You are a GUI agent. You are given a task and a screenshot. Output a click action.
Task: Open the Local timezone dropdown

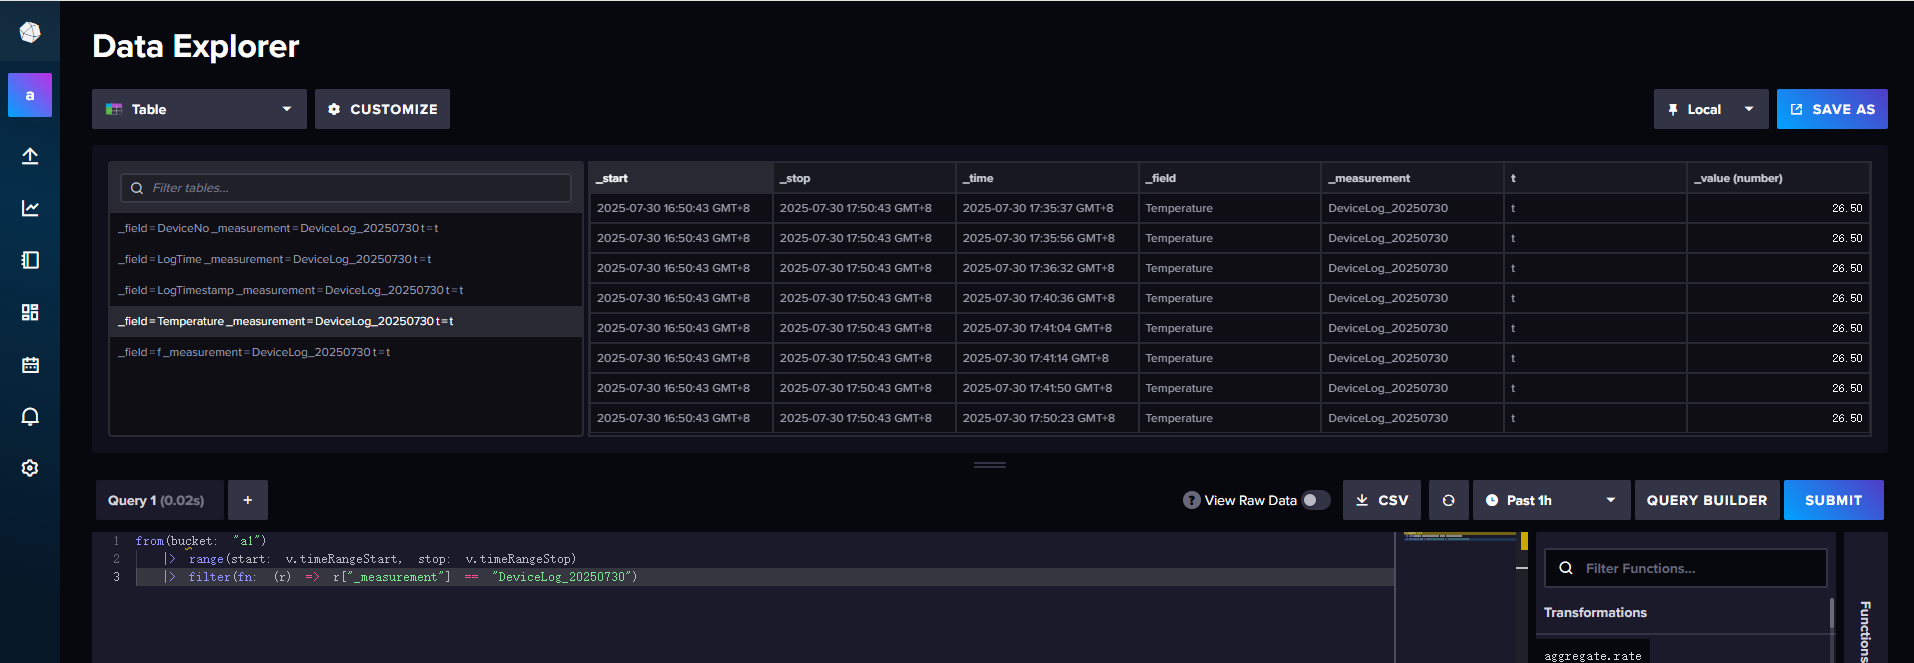pyautogui.click(x=1711, y=109)
